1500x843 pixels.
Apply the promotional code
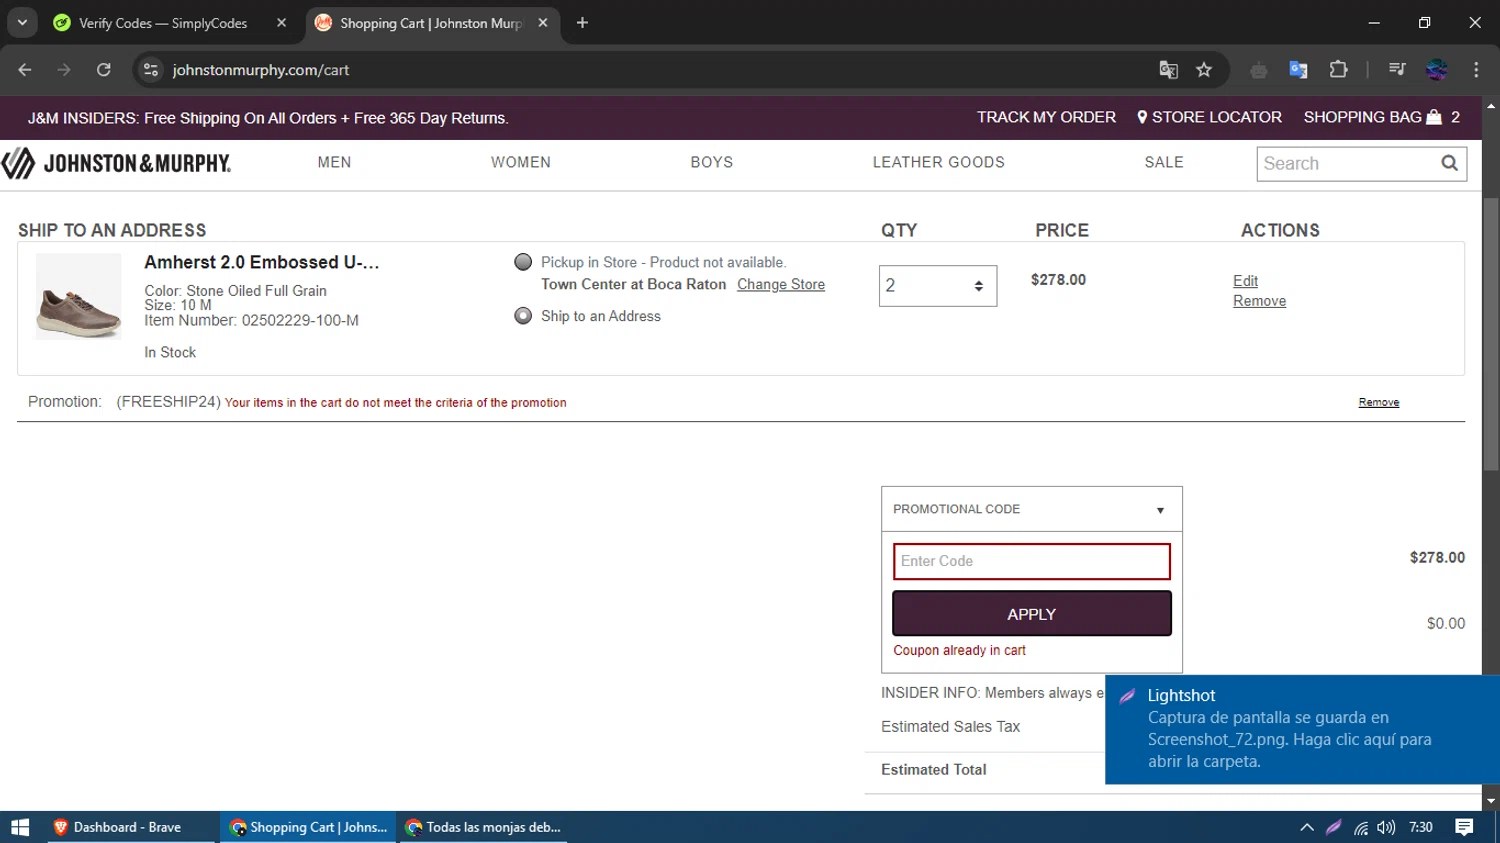(x=1031, y=614)
